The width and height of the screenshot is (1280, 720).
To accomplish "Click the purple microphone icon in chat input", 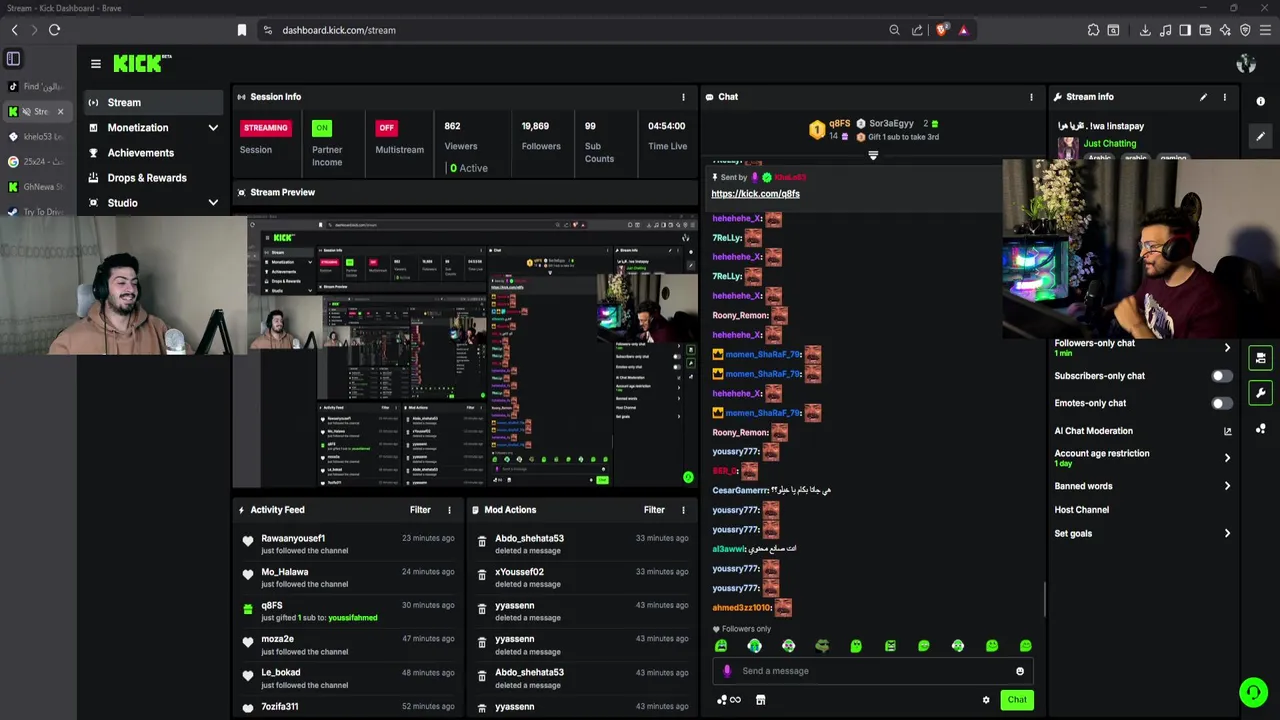I will tap(727, 671).
